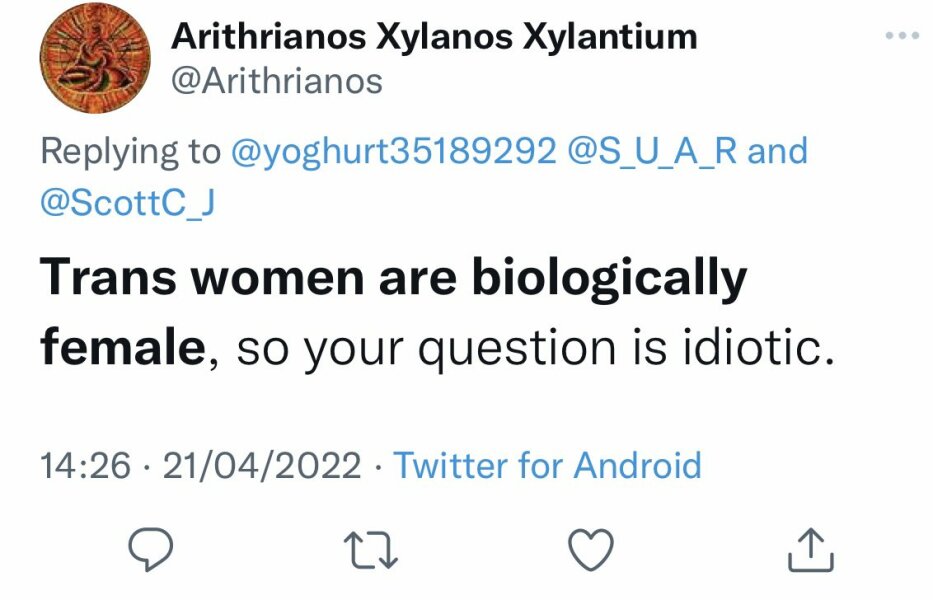Select the retweet icon
The width and height of the screenshot is (933, 600).
pyautogui.click(x=371, y=546)
